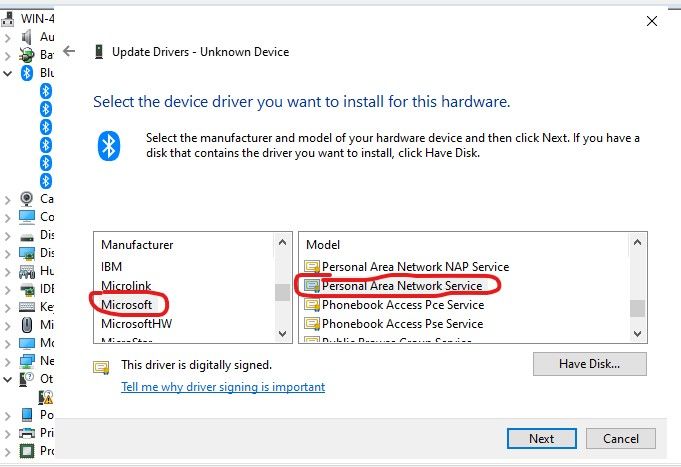
Task: Select Microsoft in the Manufacturer list
Action: pyautogui.click(x=128, y=303)
